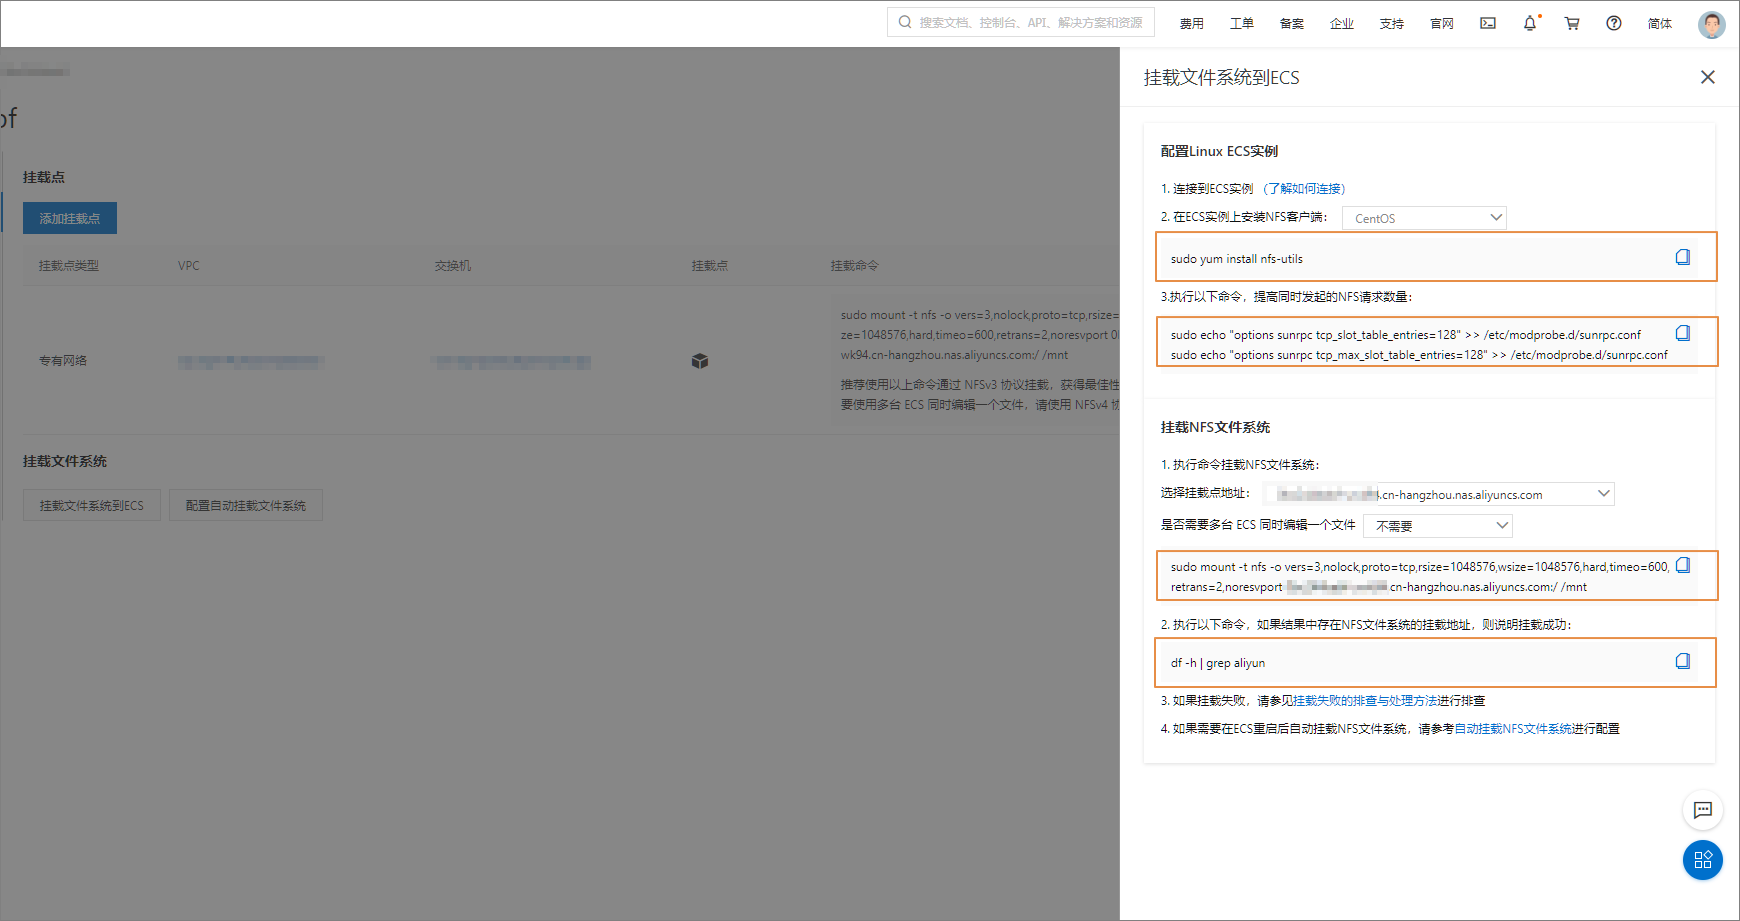The width and height of the screenshot is (1740, 921).
Task: Open the 备案 menu
Action: pos(1291,23)
